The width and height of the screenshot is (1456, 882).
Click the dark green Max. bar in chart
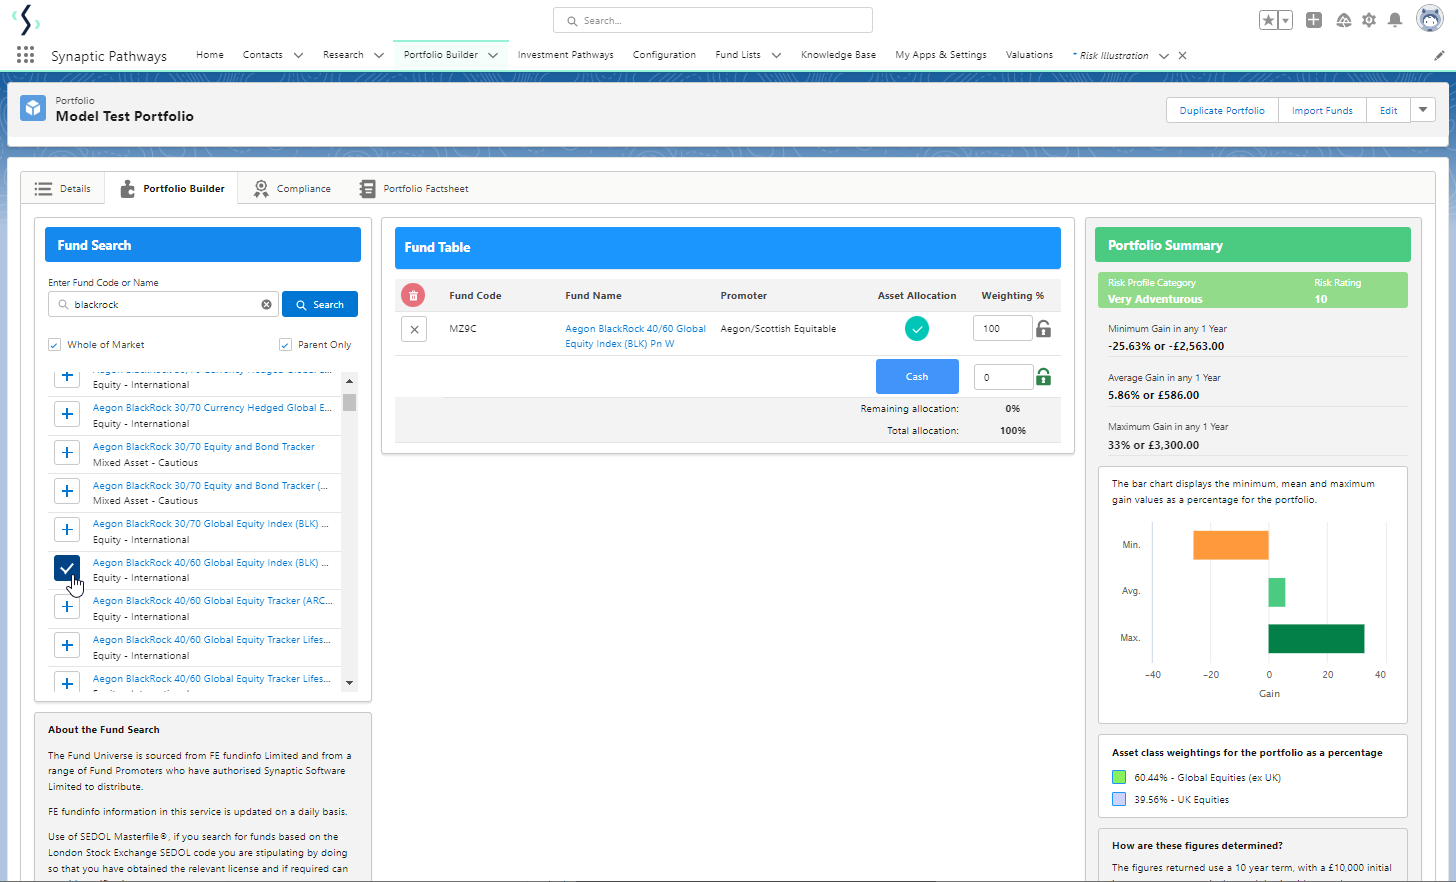click(x=1317, y=638)
